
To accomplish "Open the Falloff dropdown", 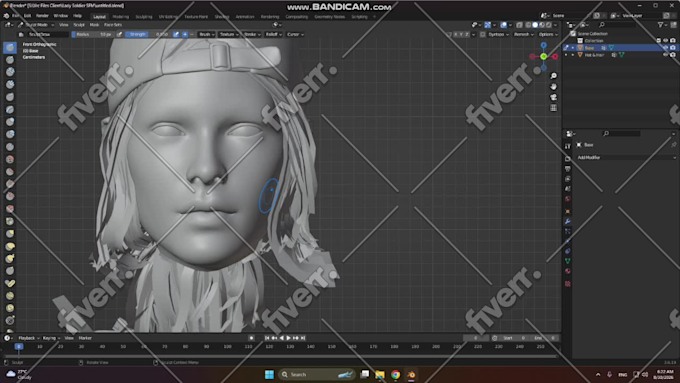I will pos(274,34).
